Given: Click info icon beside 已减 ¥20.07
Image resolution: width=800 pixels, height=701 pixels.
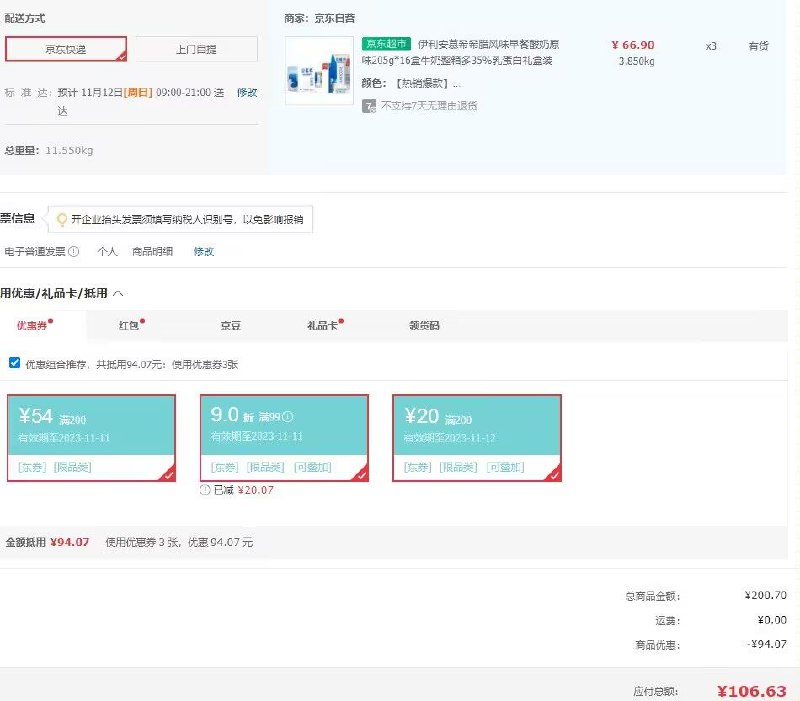Looking at the screenshot, I should click(205, 490).
